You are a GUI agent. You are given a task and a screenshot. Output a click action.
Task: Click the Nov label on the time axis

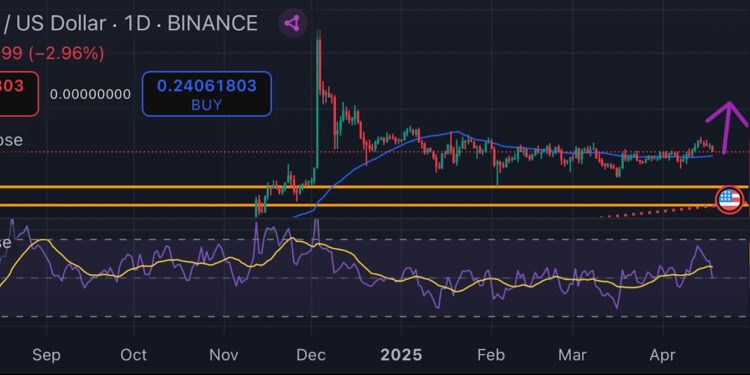[x=224, y=355]
